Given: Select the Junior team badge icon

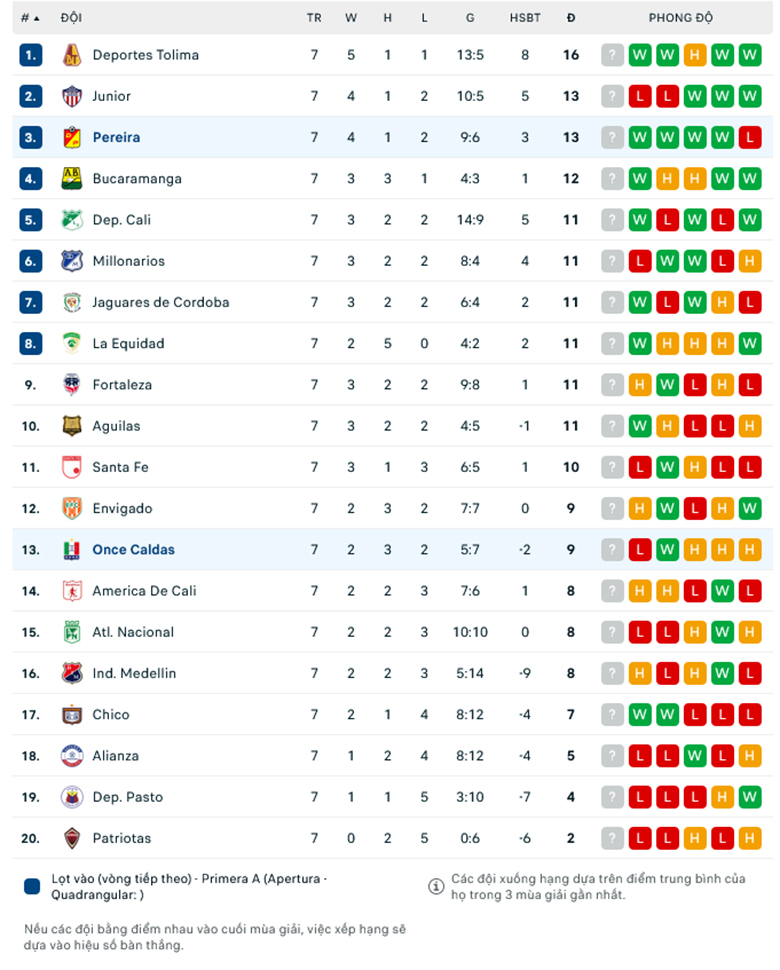Looking at the screenshot, I should [x=71, y=96].
